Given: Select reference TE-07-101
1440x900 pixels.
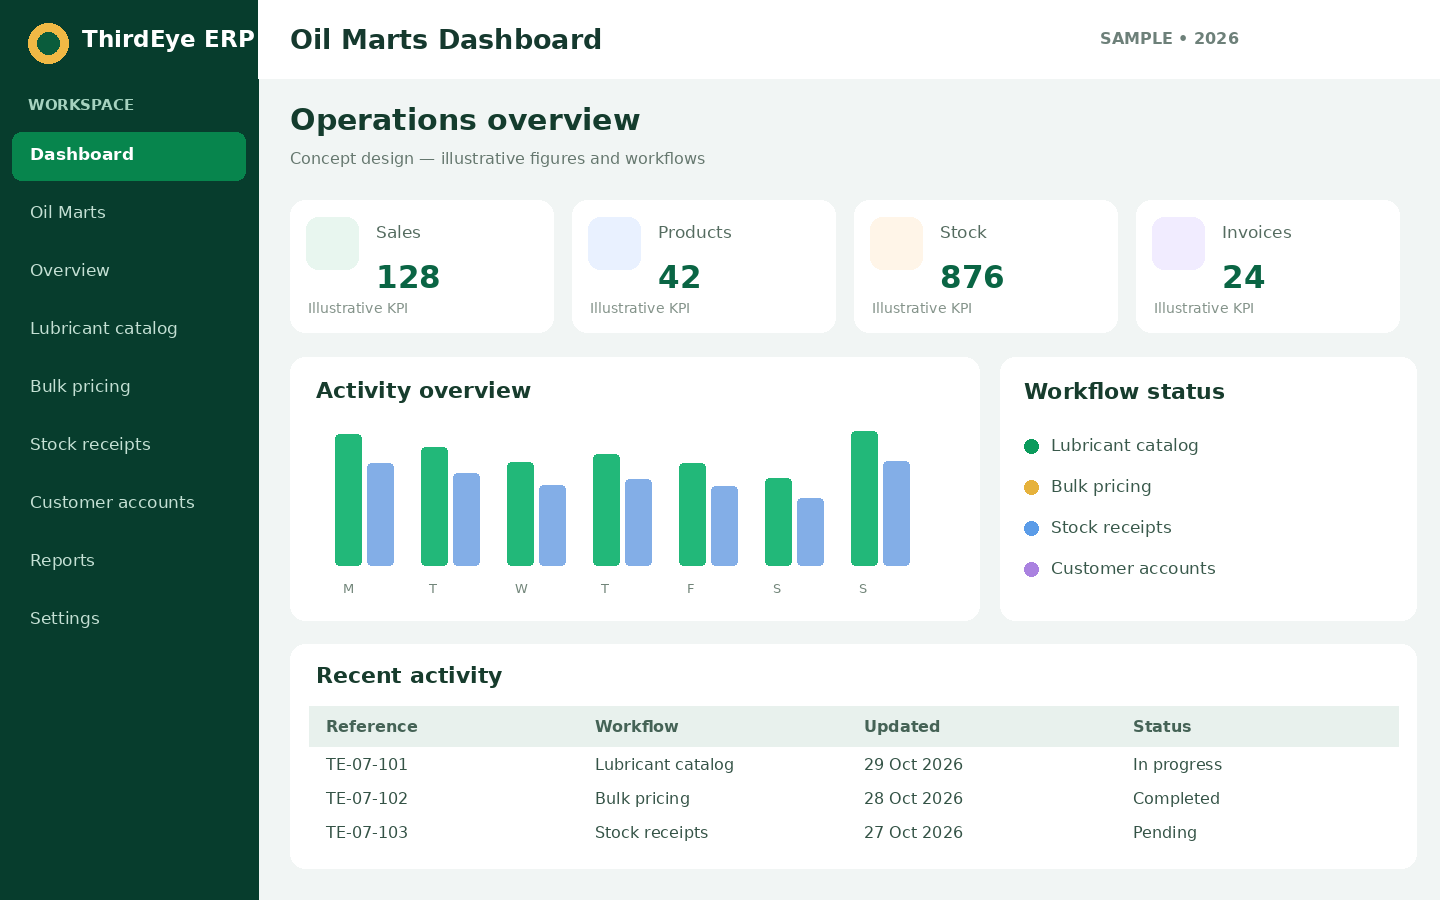Looking at the screenshot, I should (367, 764).
